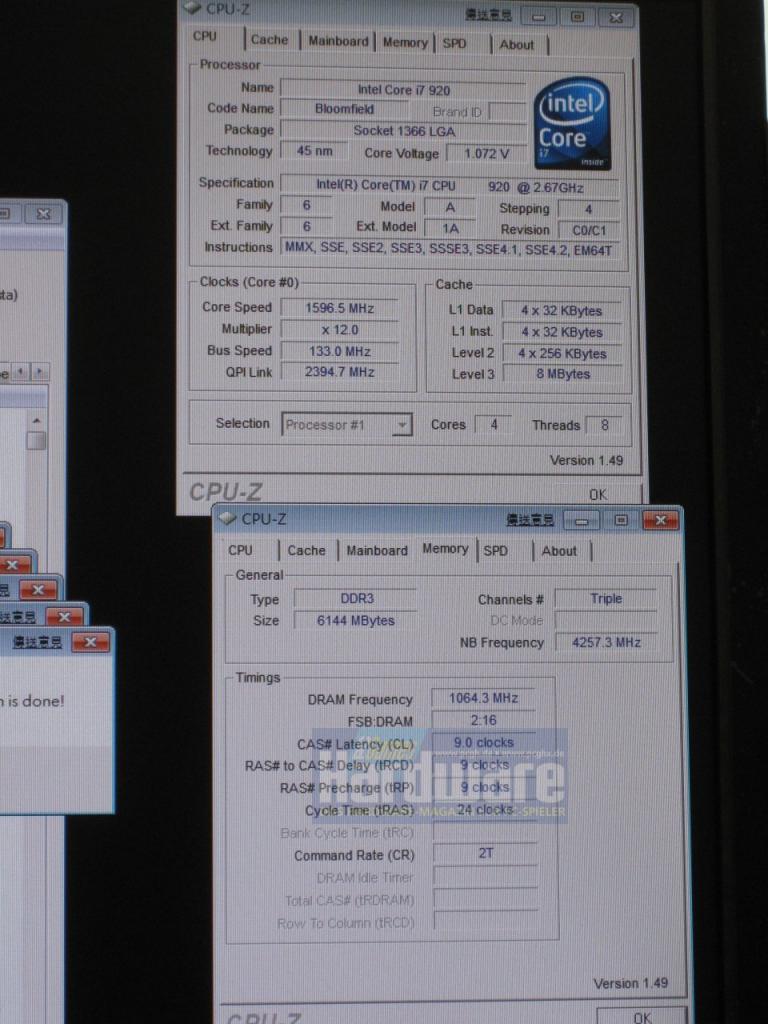768x1024 pixels.
Task: Click the Memory tab in the lower CPU-Z window
Action: click(445, 549)
